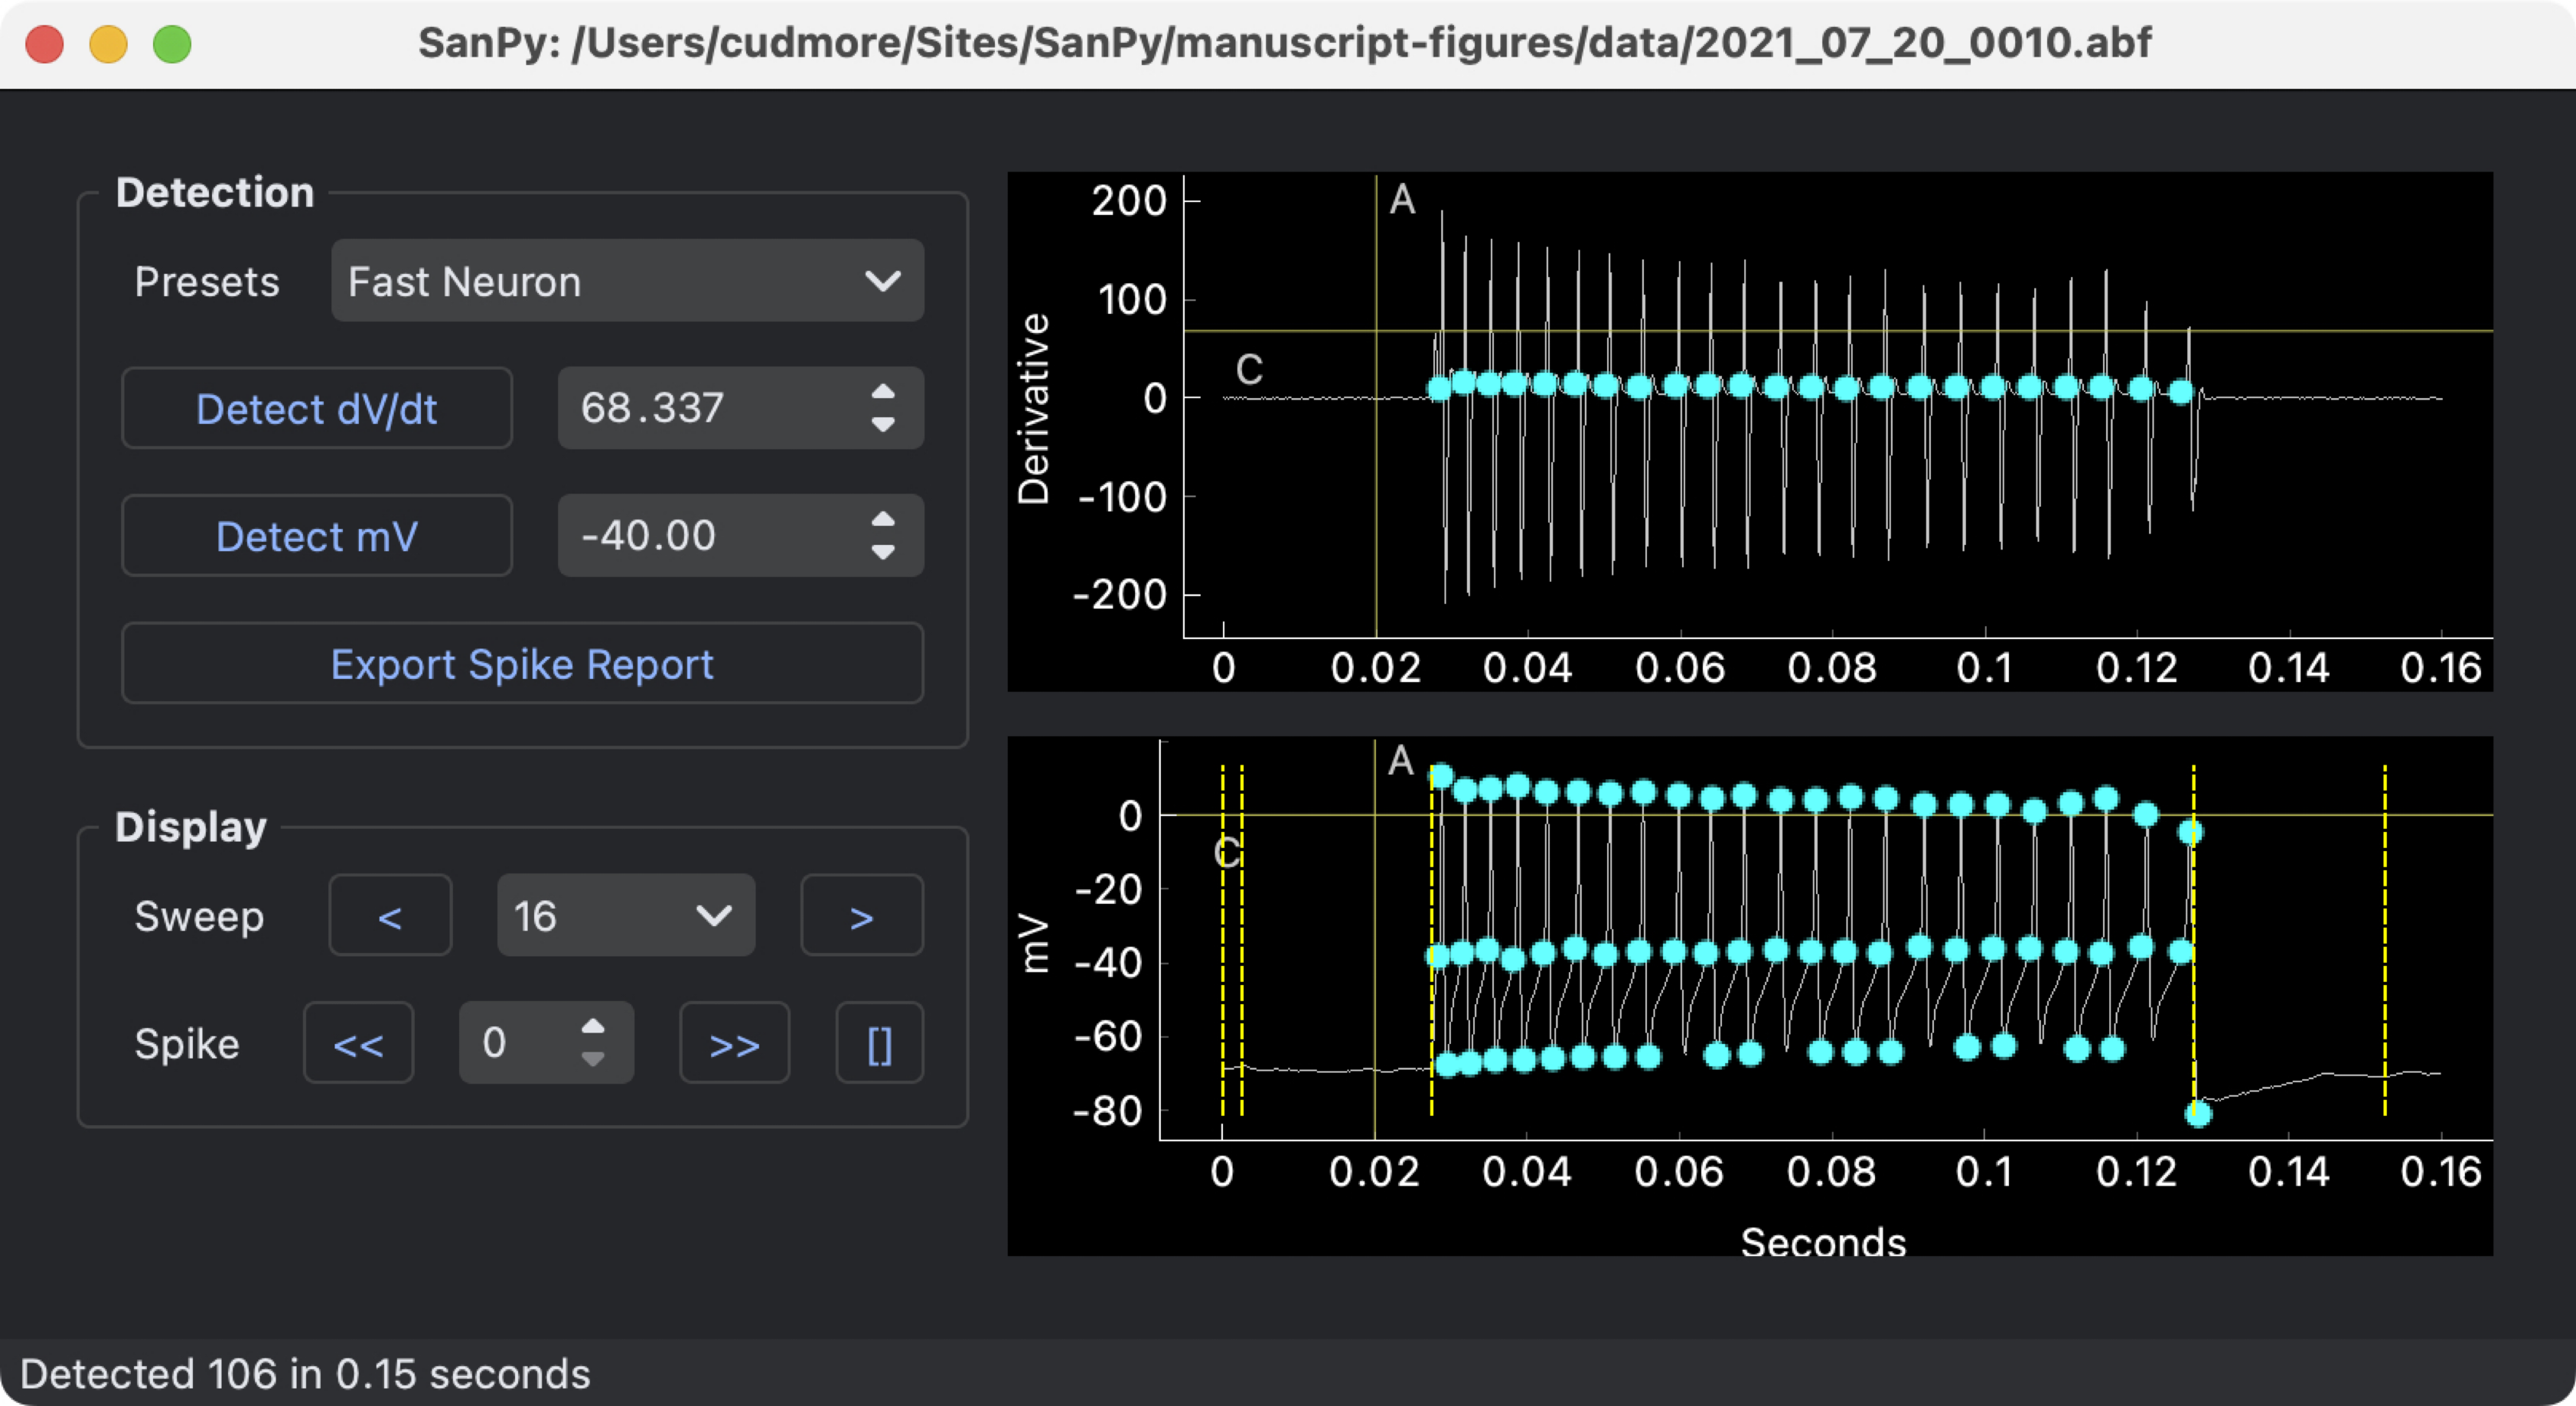2576x1406 pixels.
Task: Click the Detect mV button
Action: (320, 533)
